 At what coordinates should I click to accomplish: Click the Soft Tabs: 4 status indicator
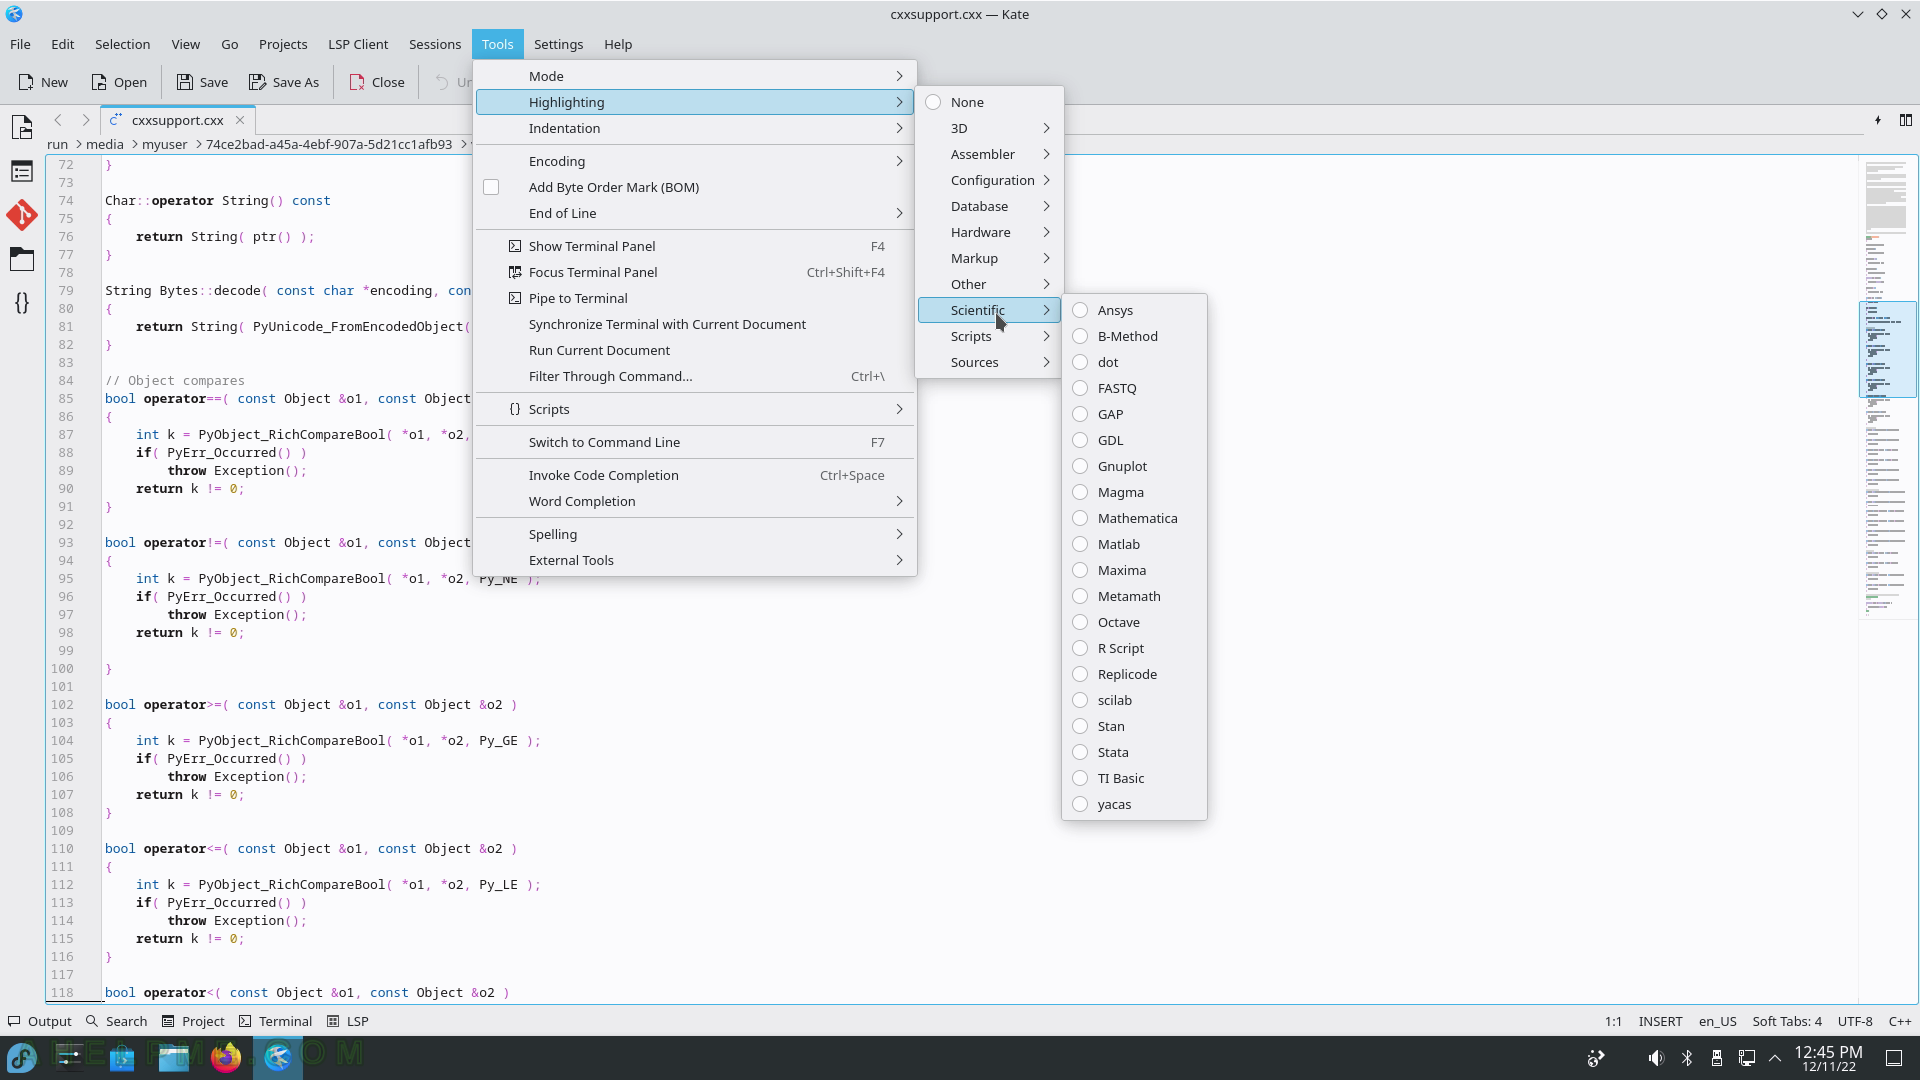click(1787, 1021)
